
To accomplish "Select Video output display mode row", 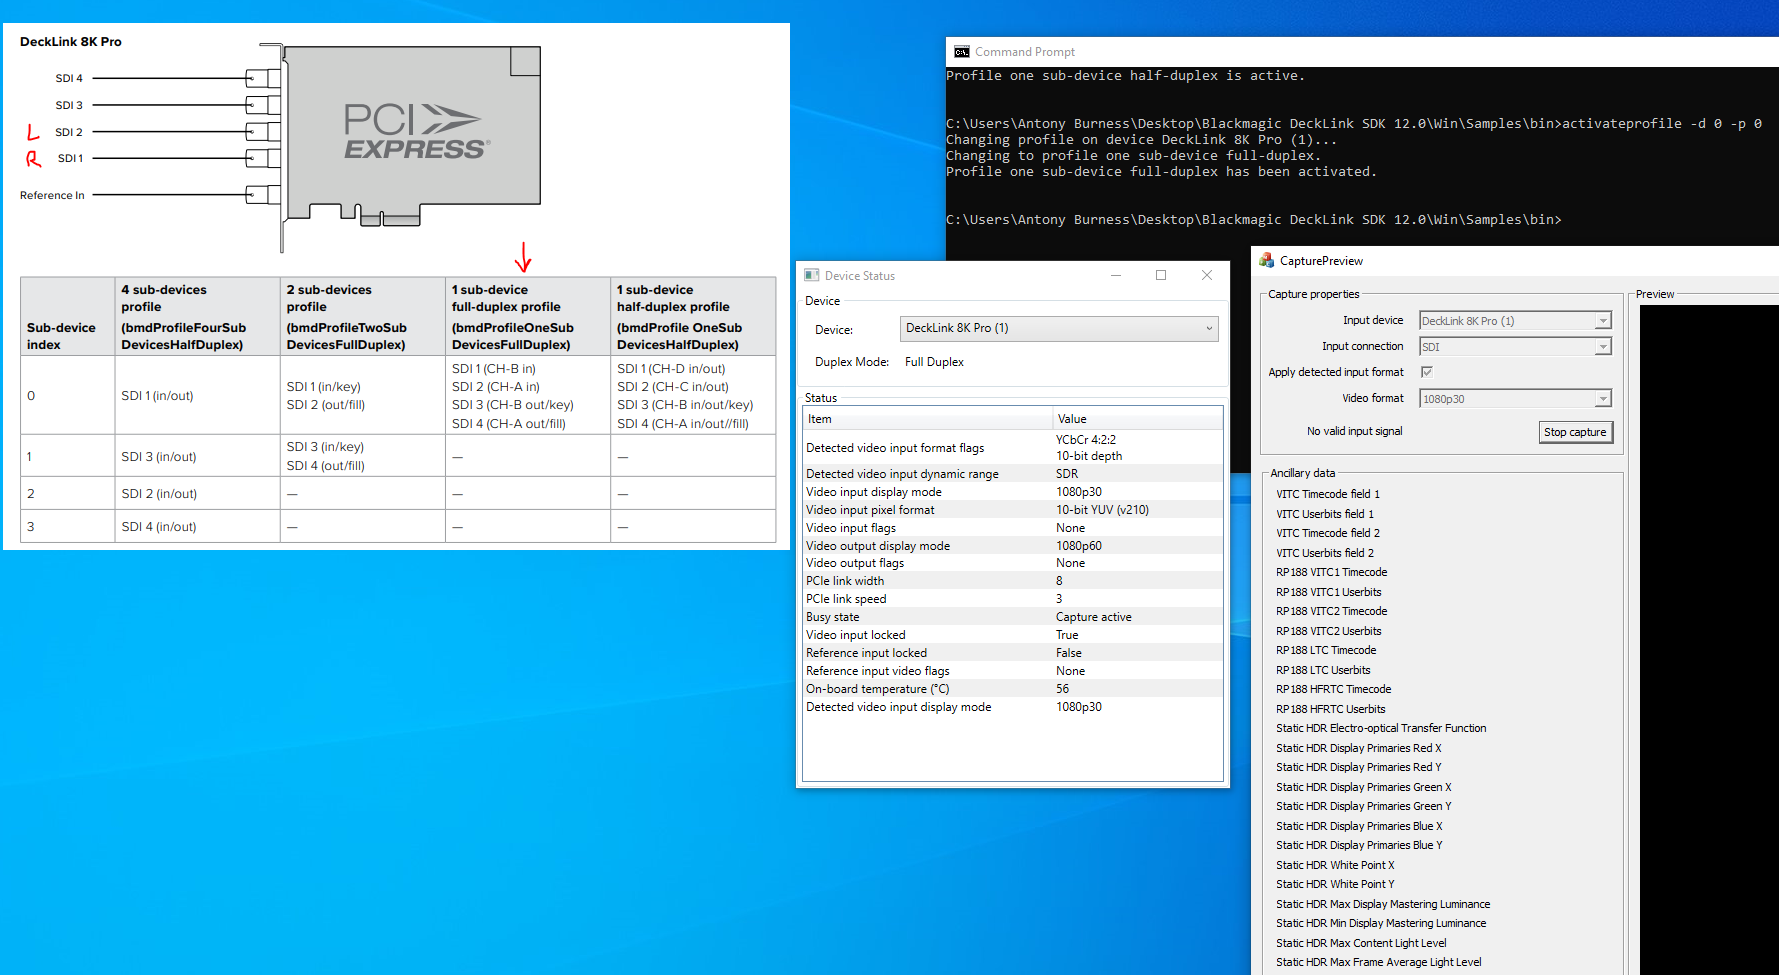I will (1013, 546).
